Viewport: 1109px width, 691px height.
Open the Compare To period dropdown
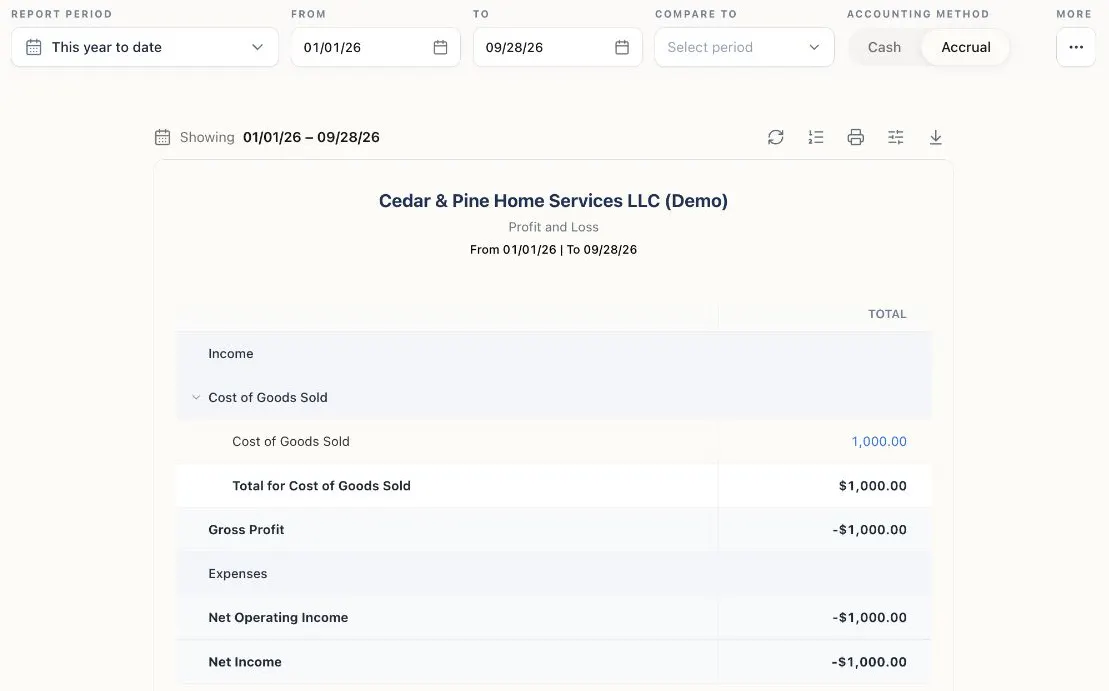[744, 47]
